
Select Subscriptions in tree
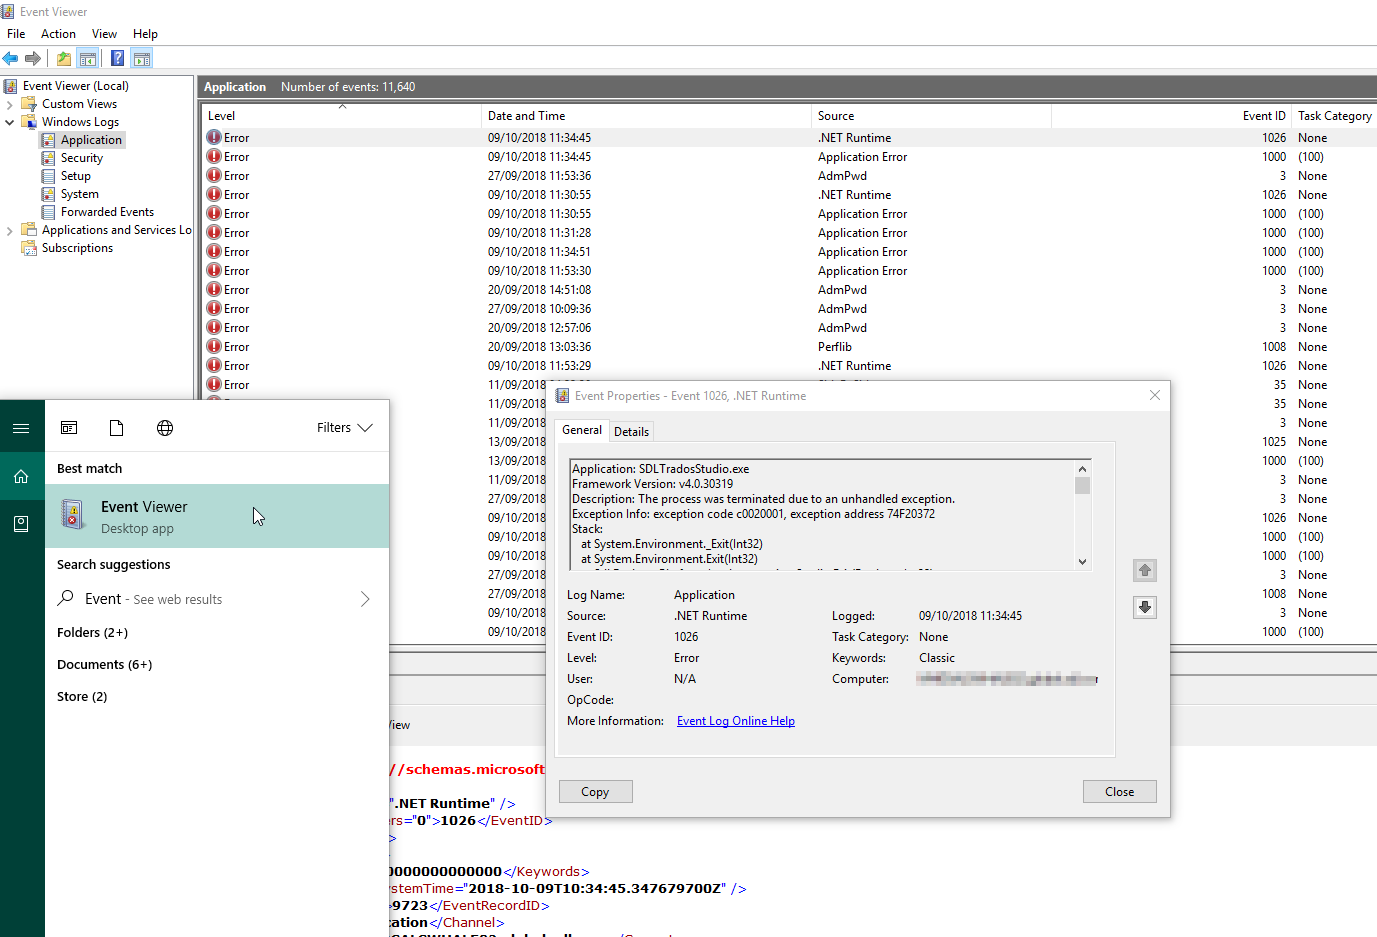pos(77,248)
